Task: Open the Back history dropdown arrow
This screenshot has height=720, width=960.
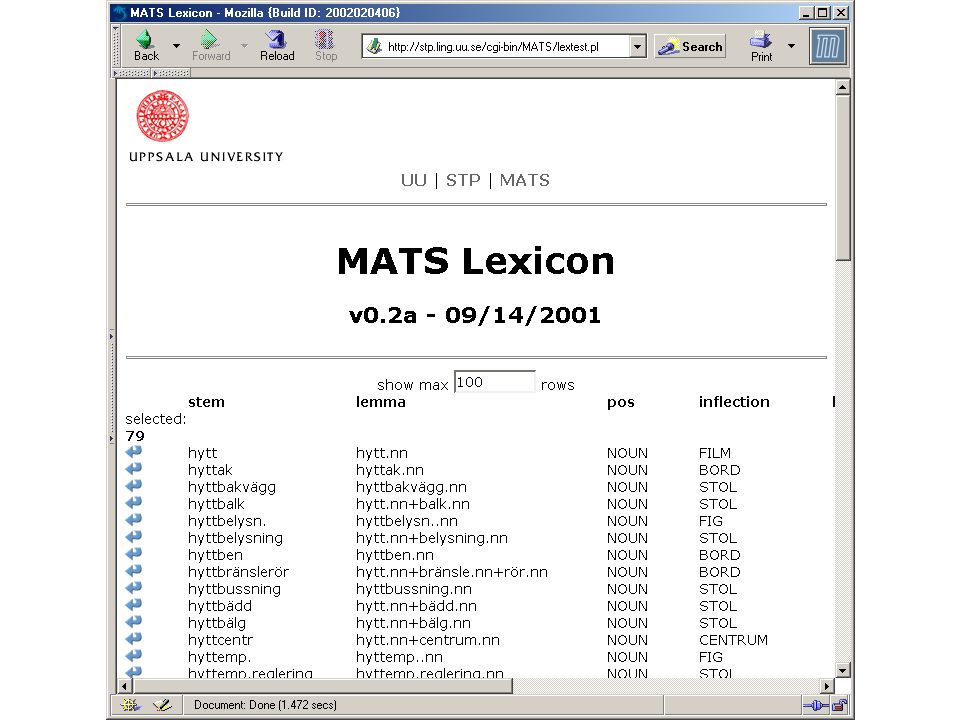Action: pos(176,46)
